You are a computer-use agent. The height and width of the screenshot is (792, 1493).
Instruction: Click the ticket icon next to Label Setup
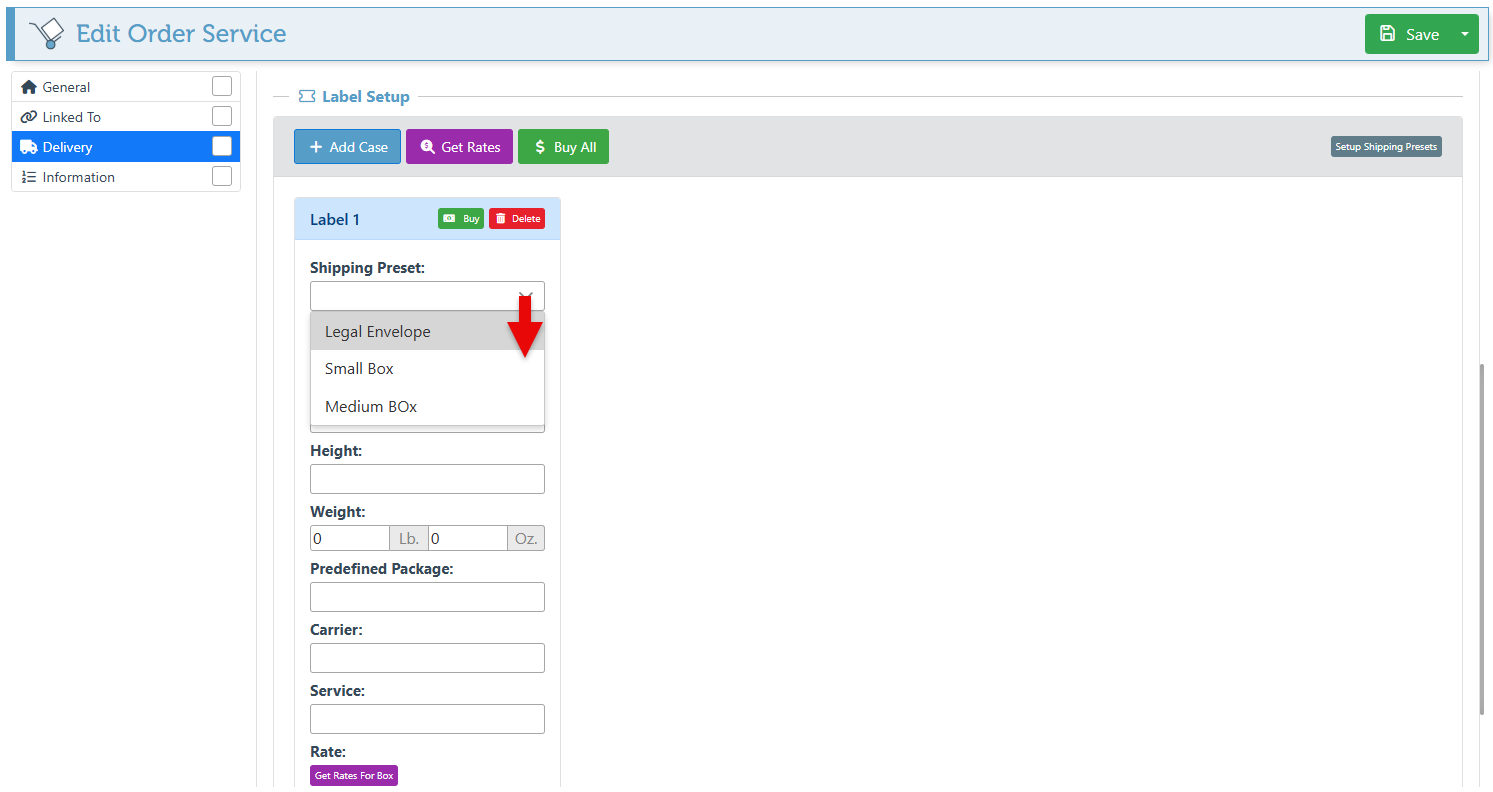pos(307,97)
